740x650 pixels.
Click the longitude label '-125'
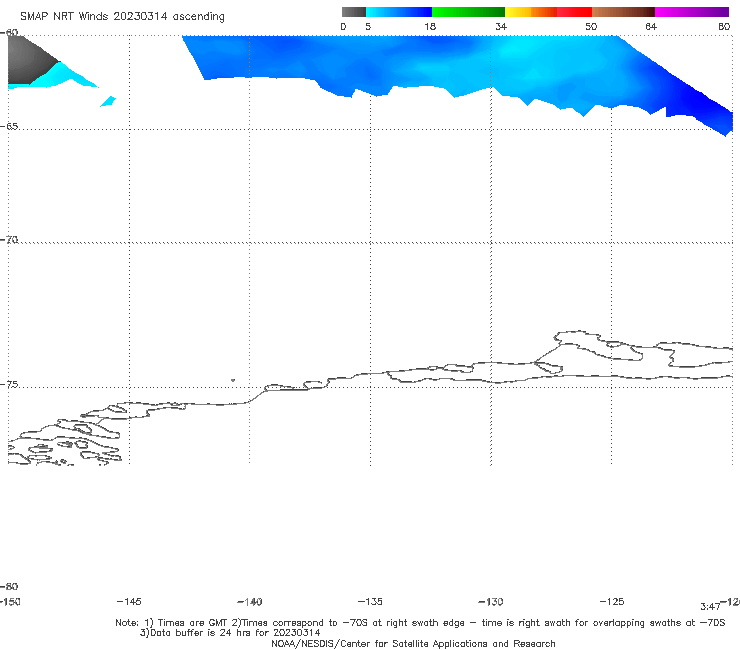point(612,601)
